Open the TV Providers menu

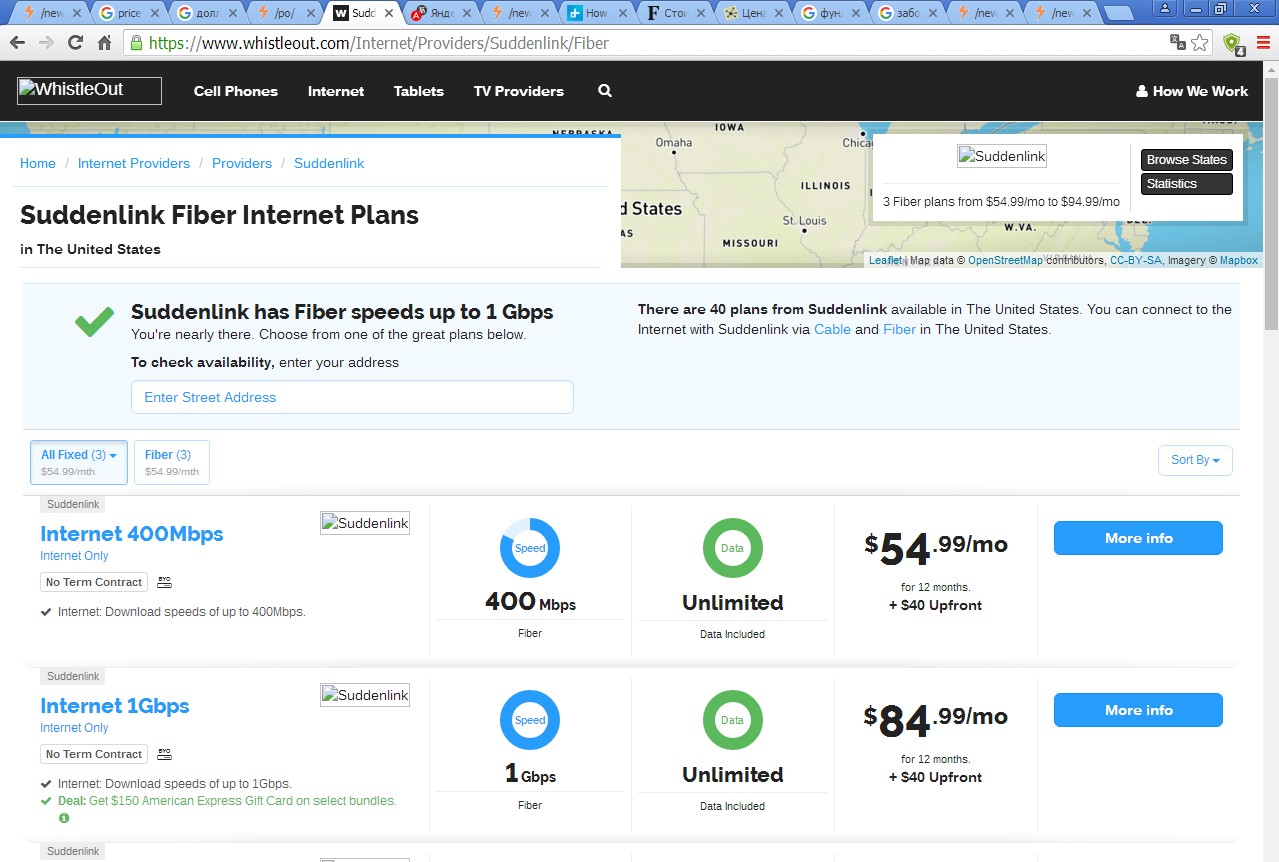point(519,91)
